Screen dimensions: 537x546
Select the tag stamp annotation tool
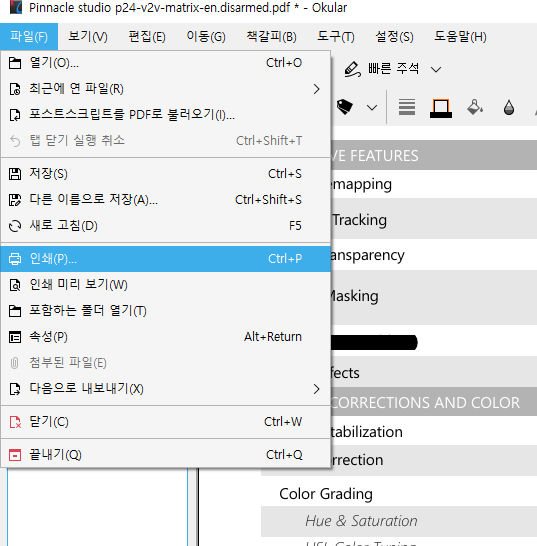click(x=345, y=107)
